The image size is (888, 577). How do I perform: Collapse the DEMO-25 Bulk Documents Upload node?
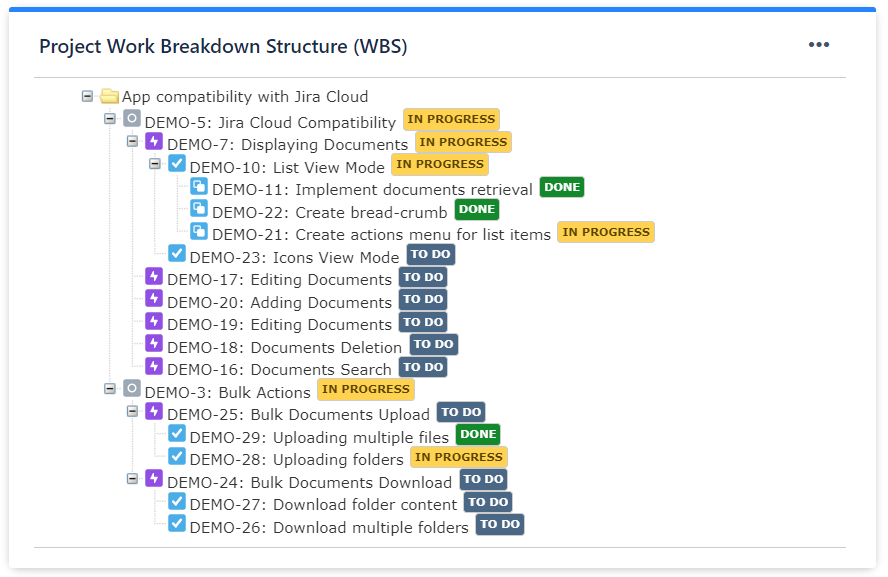point(133,411)
